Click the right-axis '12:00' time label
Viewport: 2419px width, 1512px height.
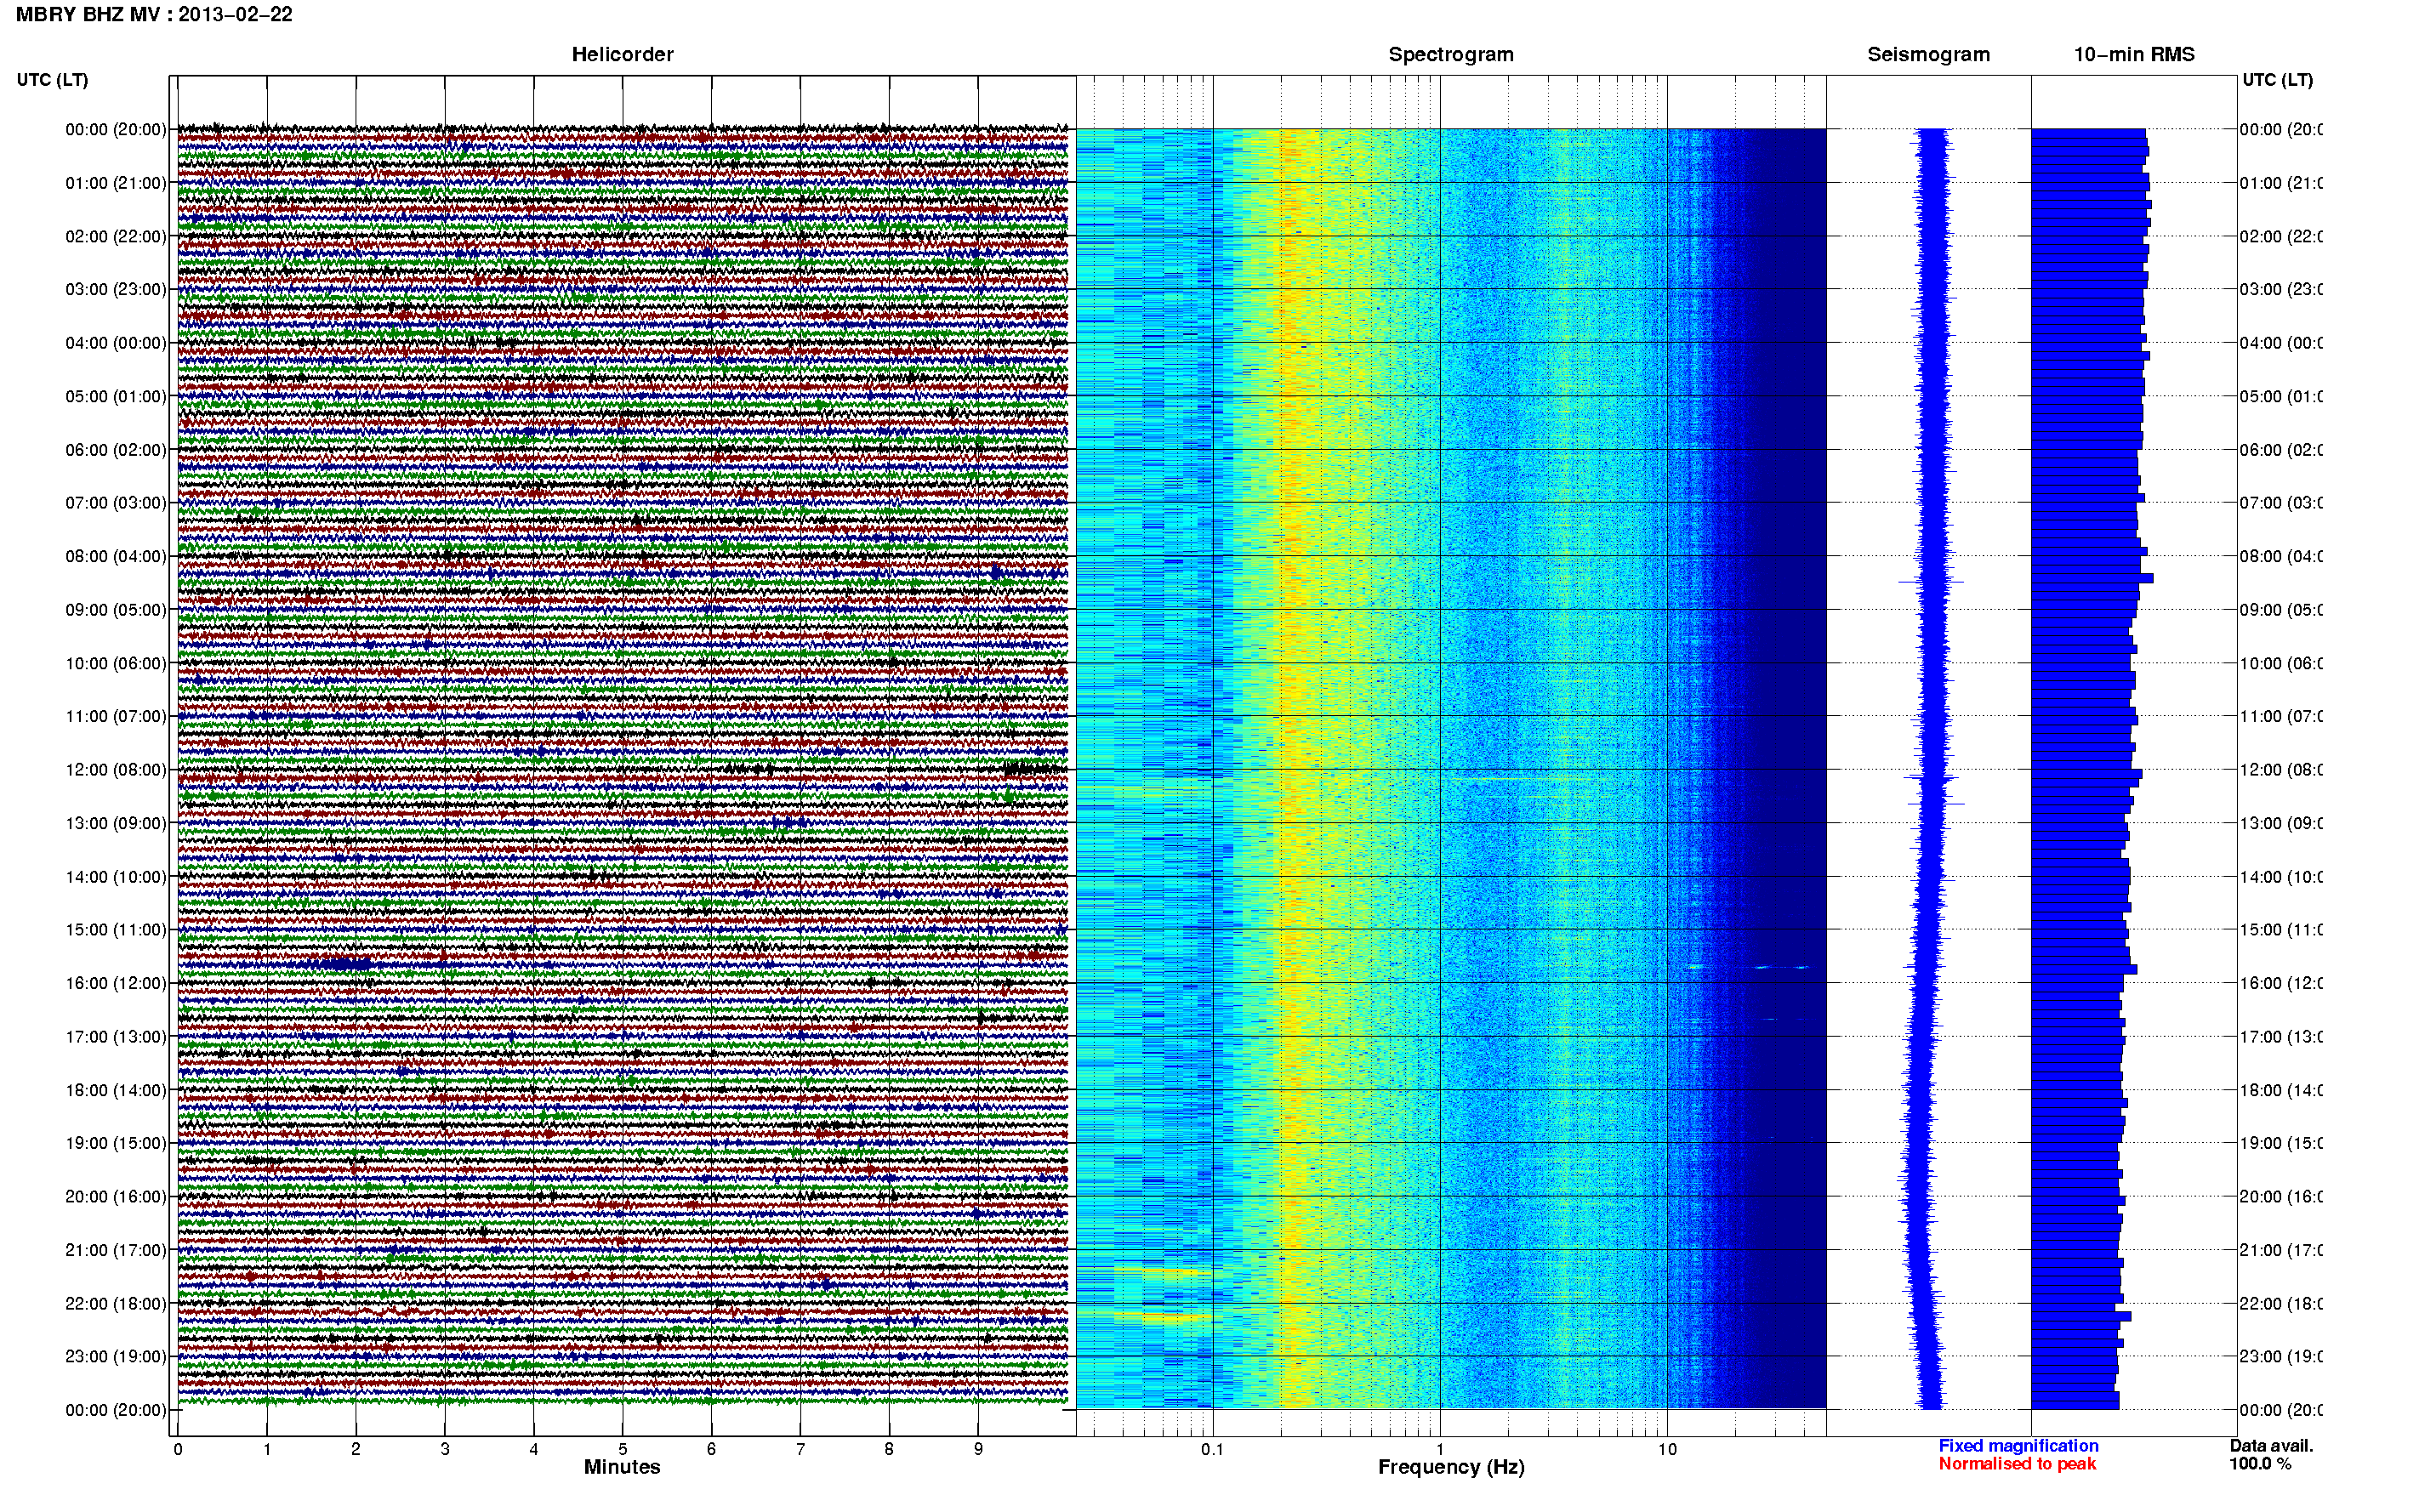(2281, 770)
